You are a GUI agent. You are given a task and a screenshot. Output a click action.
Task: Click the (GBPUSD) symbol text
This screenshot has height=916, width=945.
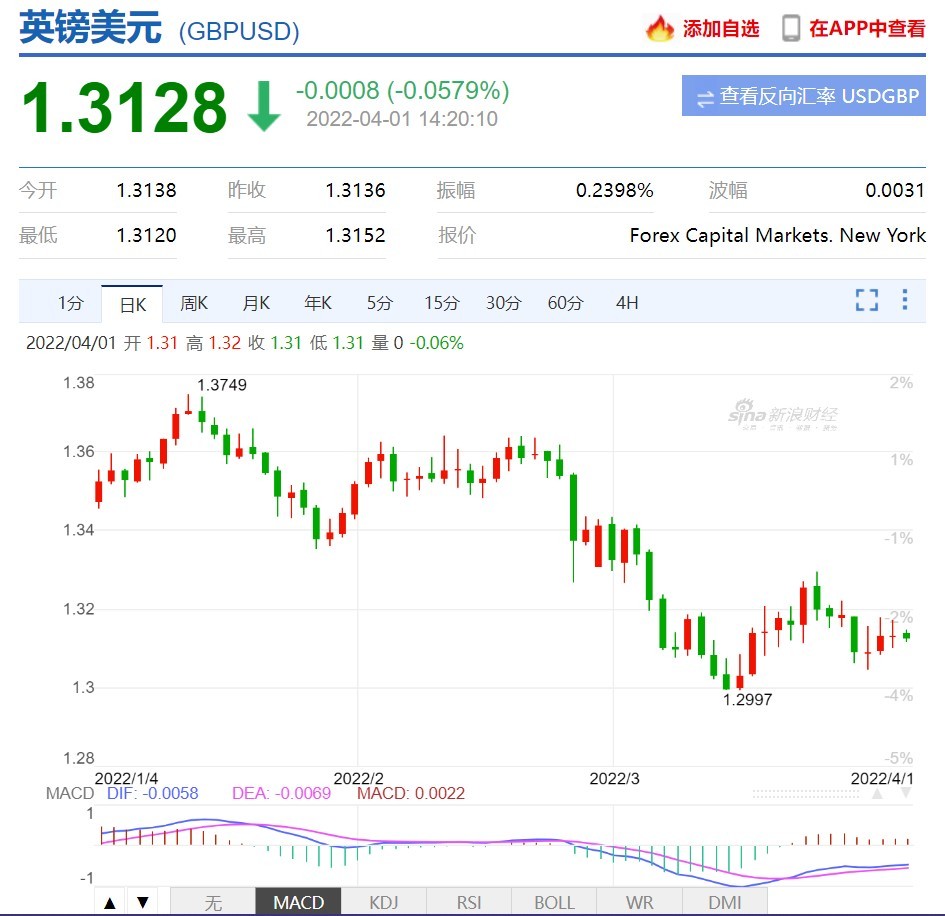(x=239, y=31)
